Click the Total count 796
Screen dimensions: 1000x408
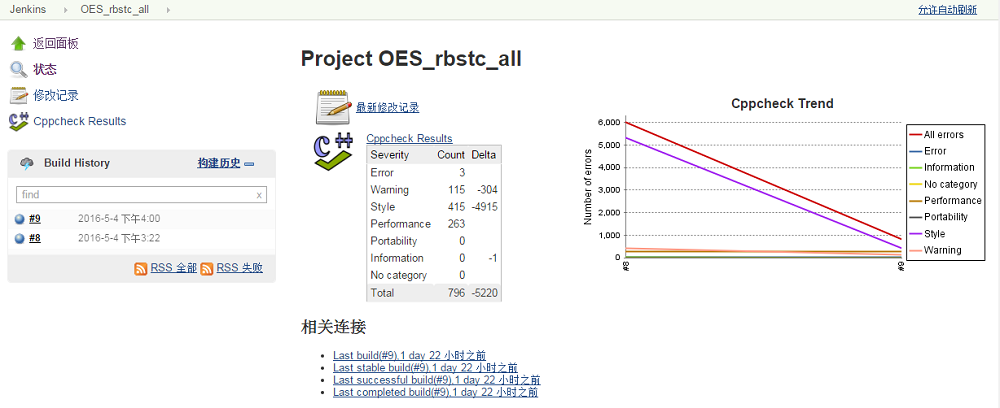[457, 293]
